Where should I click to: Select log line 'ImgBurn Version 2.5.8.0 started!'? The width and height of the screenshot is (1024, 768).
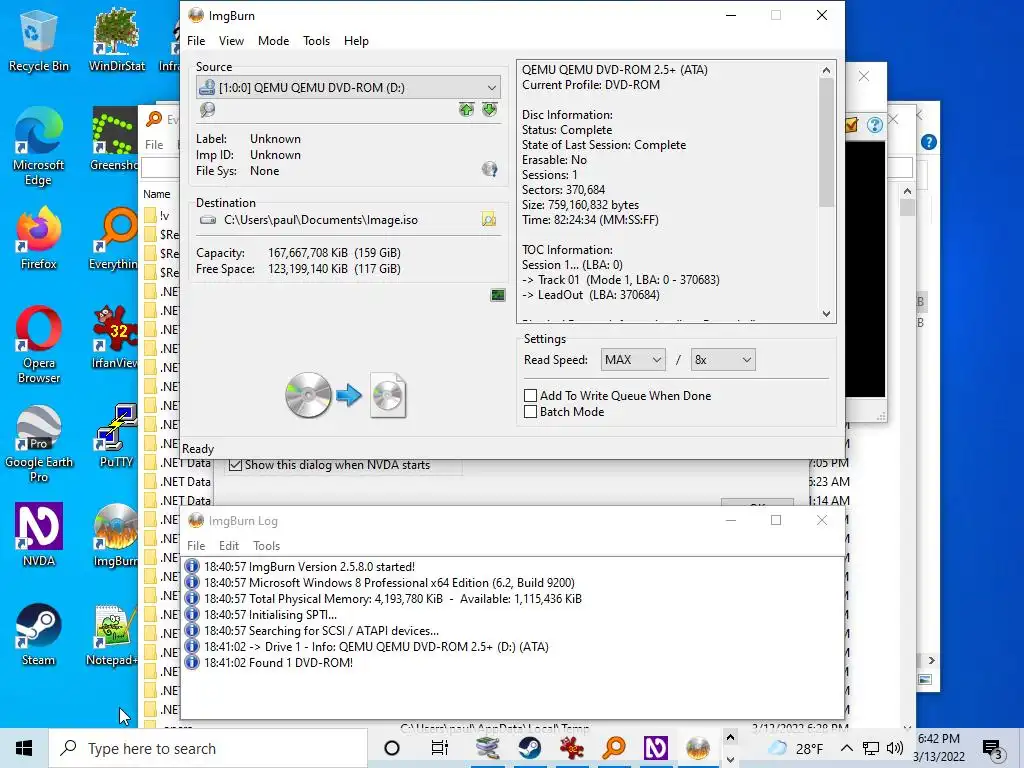pyautogui.click(x=309, y=567)
